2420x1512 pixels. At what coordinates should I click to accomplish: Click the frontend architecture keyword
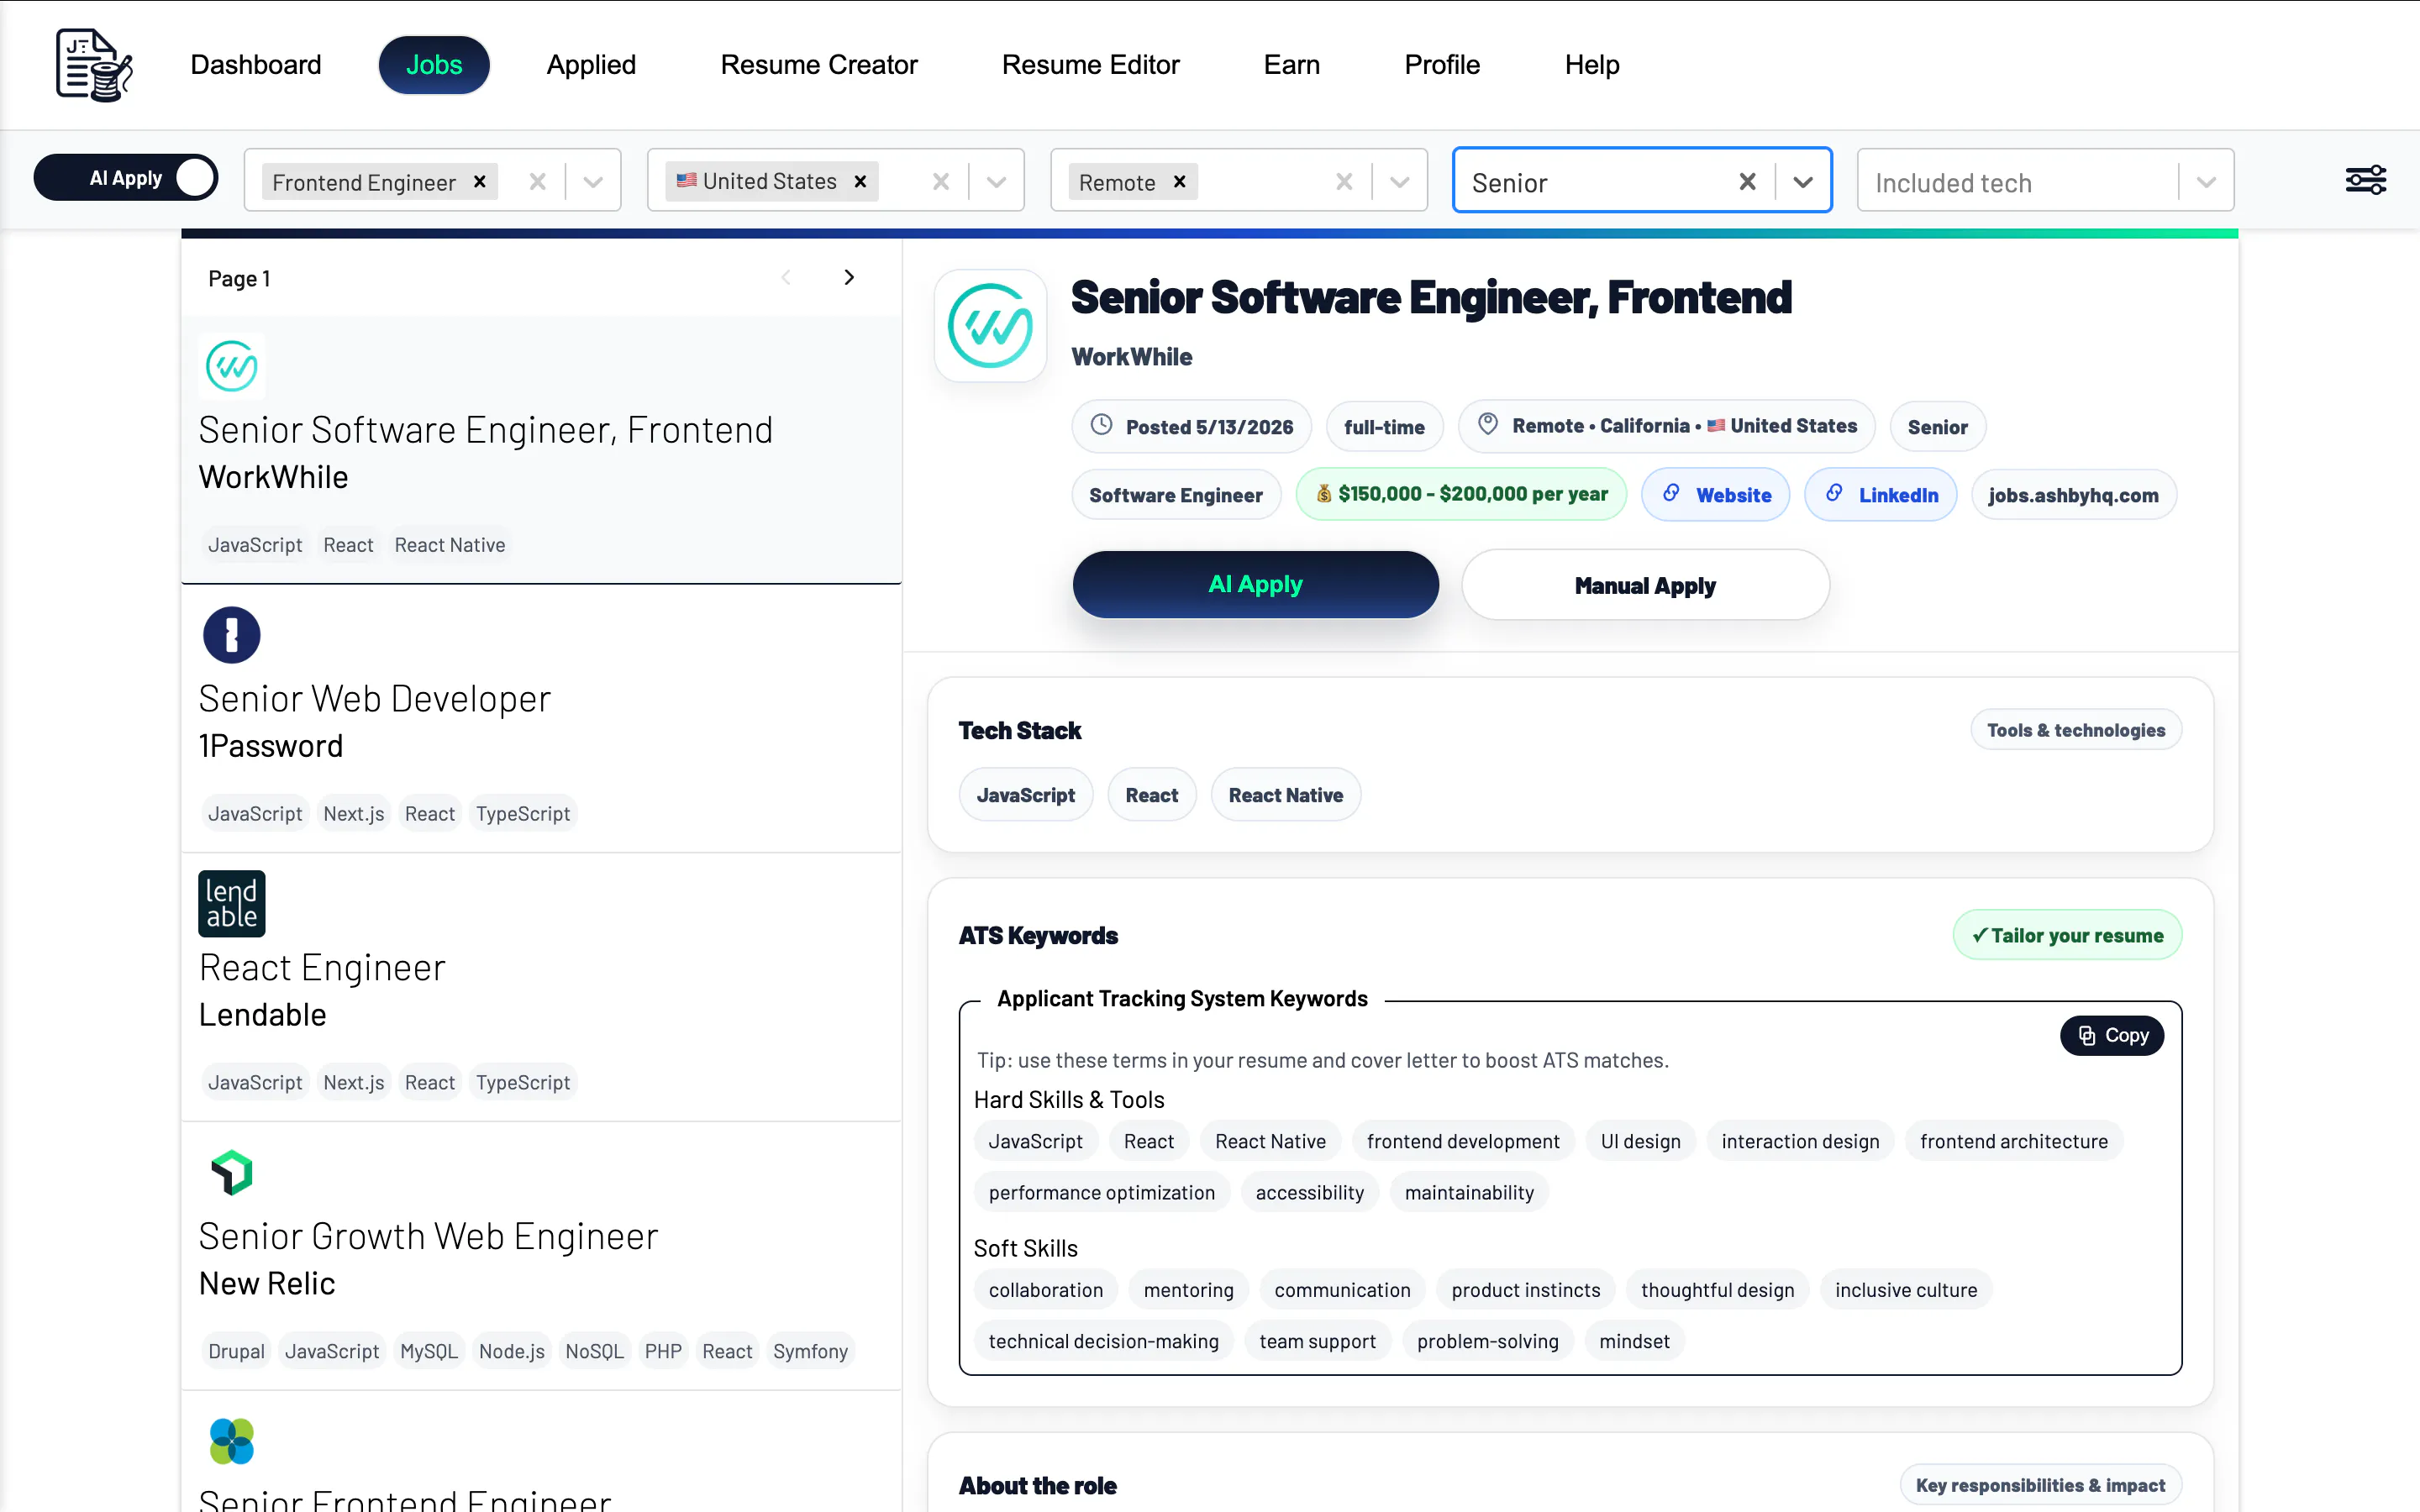(x=2013, y=1141)
